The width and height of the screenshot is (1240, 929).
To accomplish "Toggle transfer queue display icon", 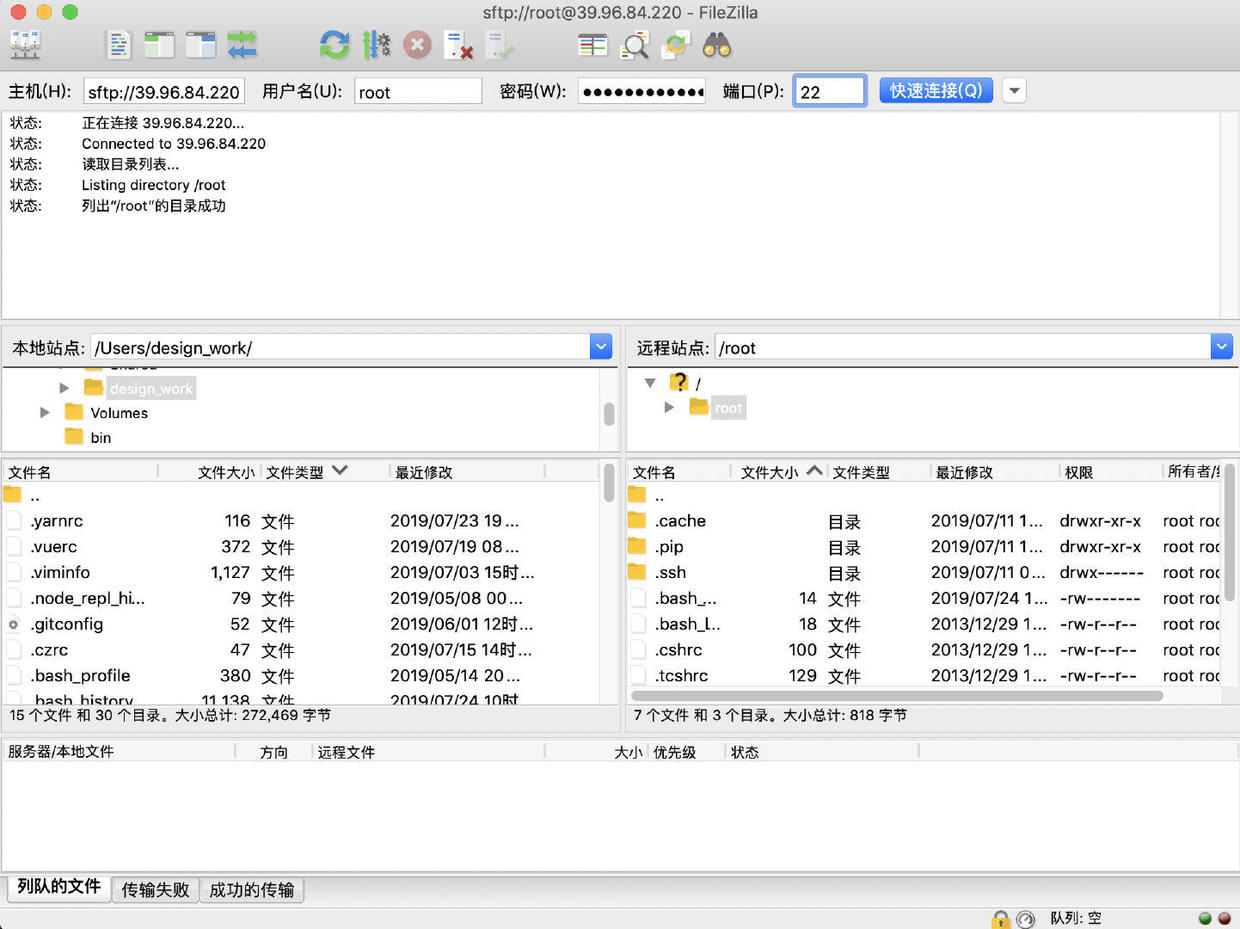I will tap(242, 44).
